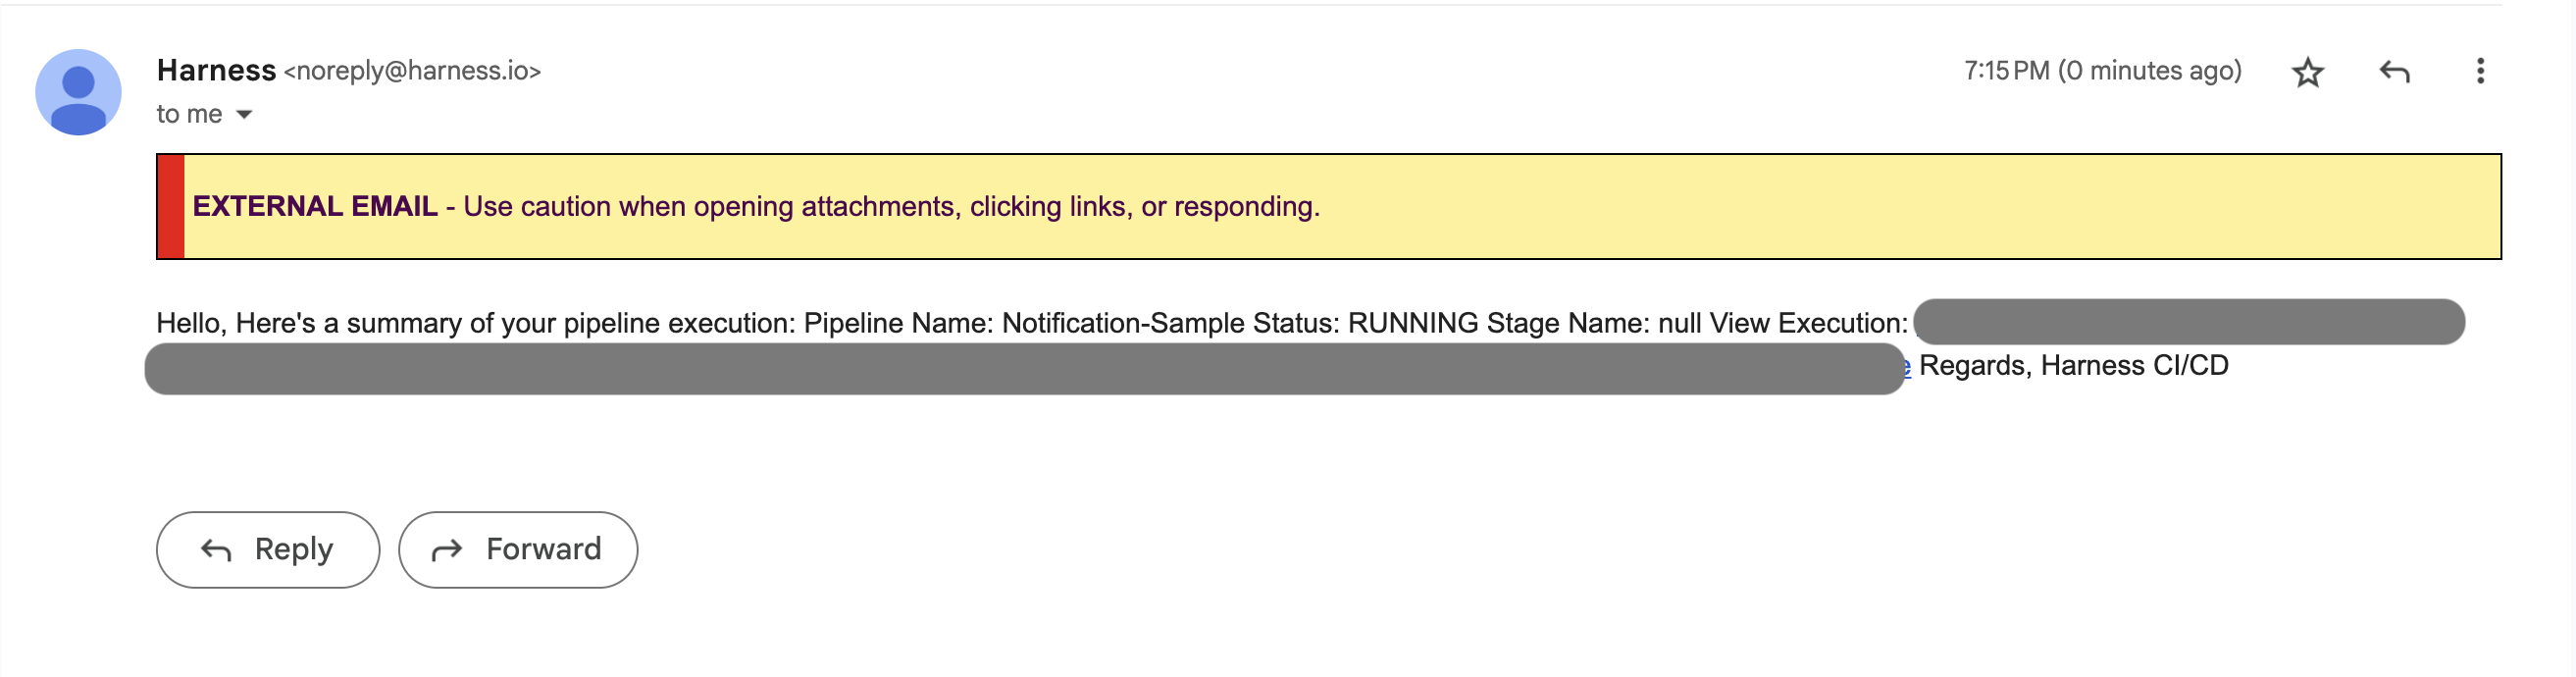Click the "Regards, Harness CI/CD" signature
The width and height of the screenshot is (2576, 677).
click(x=2073, y=366)
